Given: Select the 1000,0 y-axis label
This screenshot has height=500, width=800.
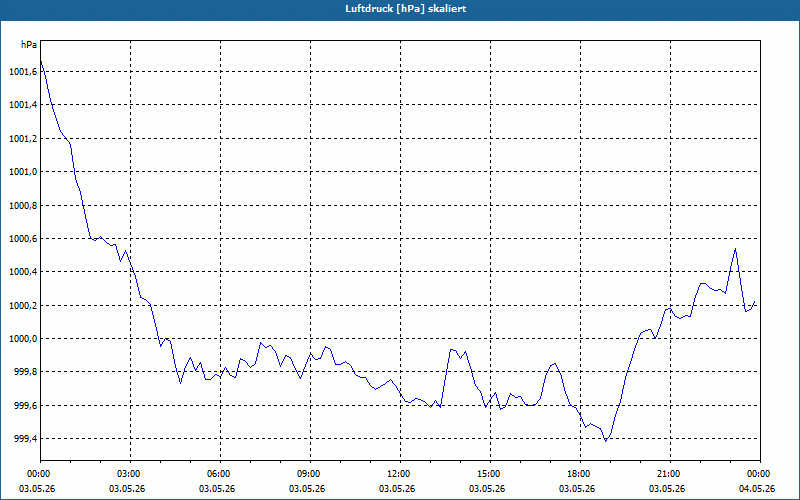Looking at the screenshot, I should click(23, 339).
